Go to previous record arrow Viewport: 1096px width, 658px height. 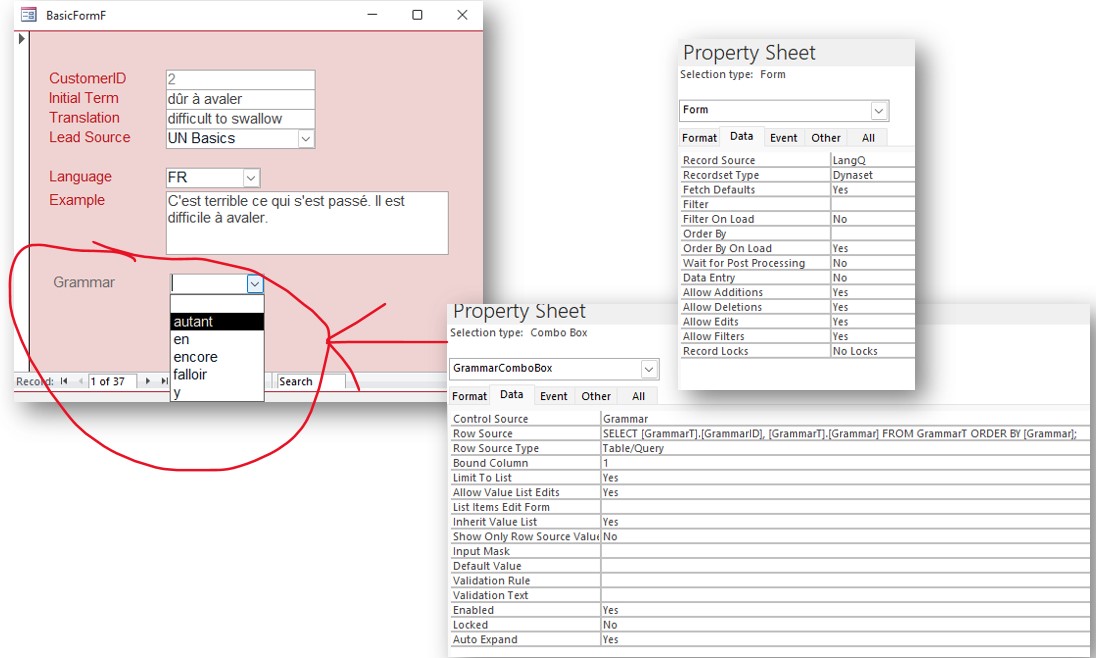[x=79, y=381]
